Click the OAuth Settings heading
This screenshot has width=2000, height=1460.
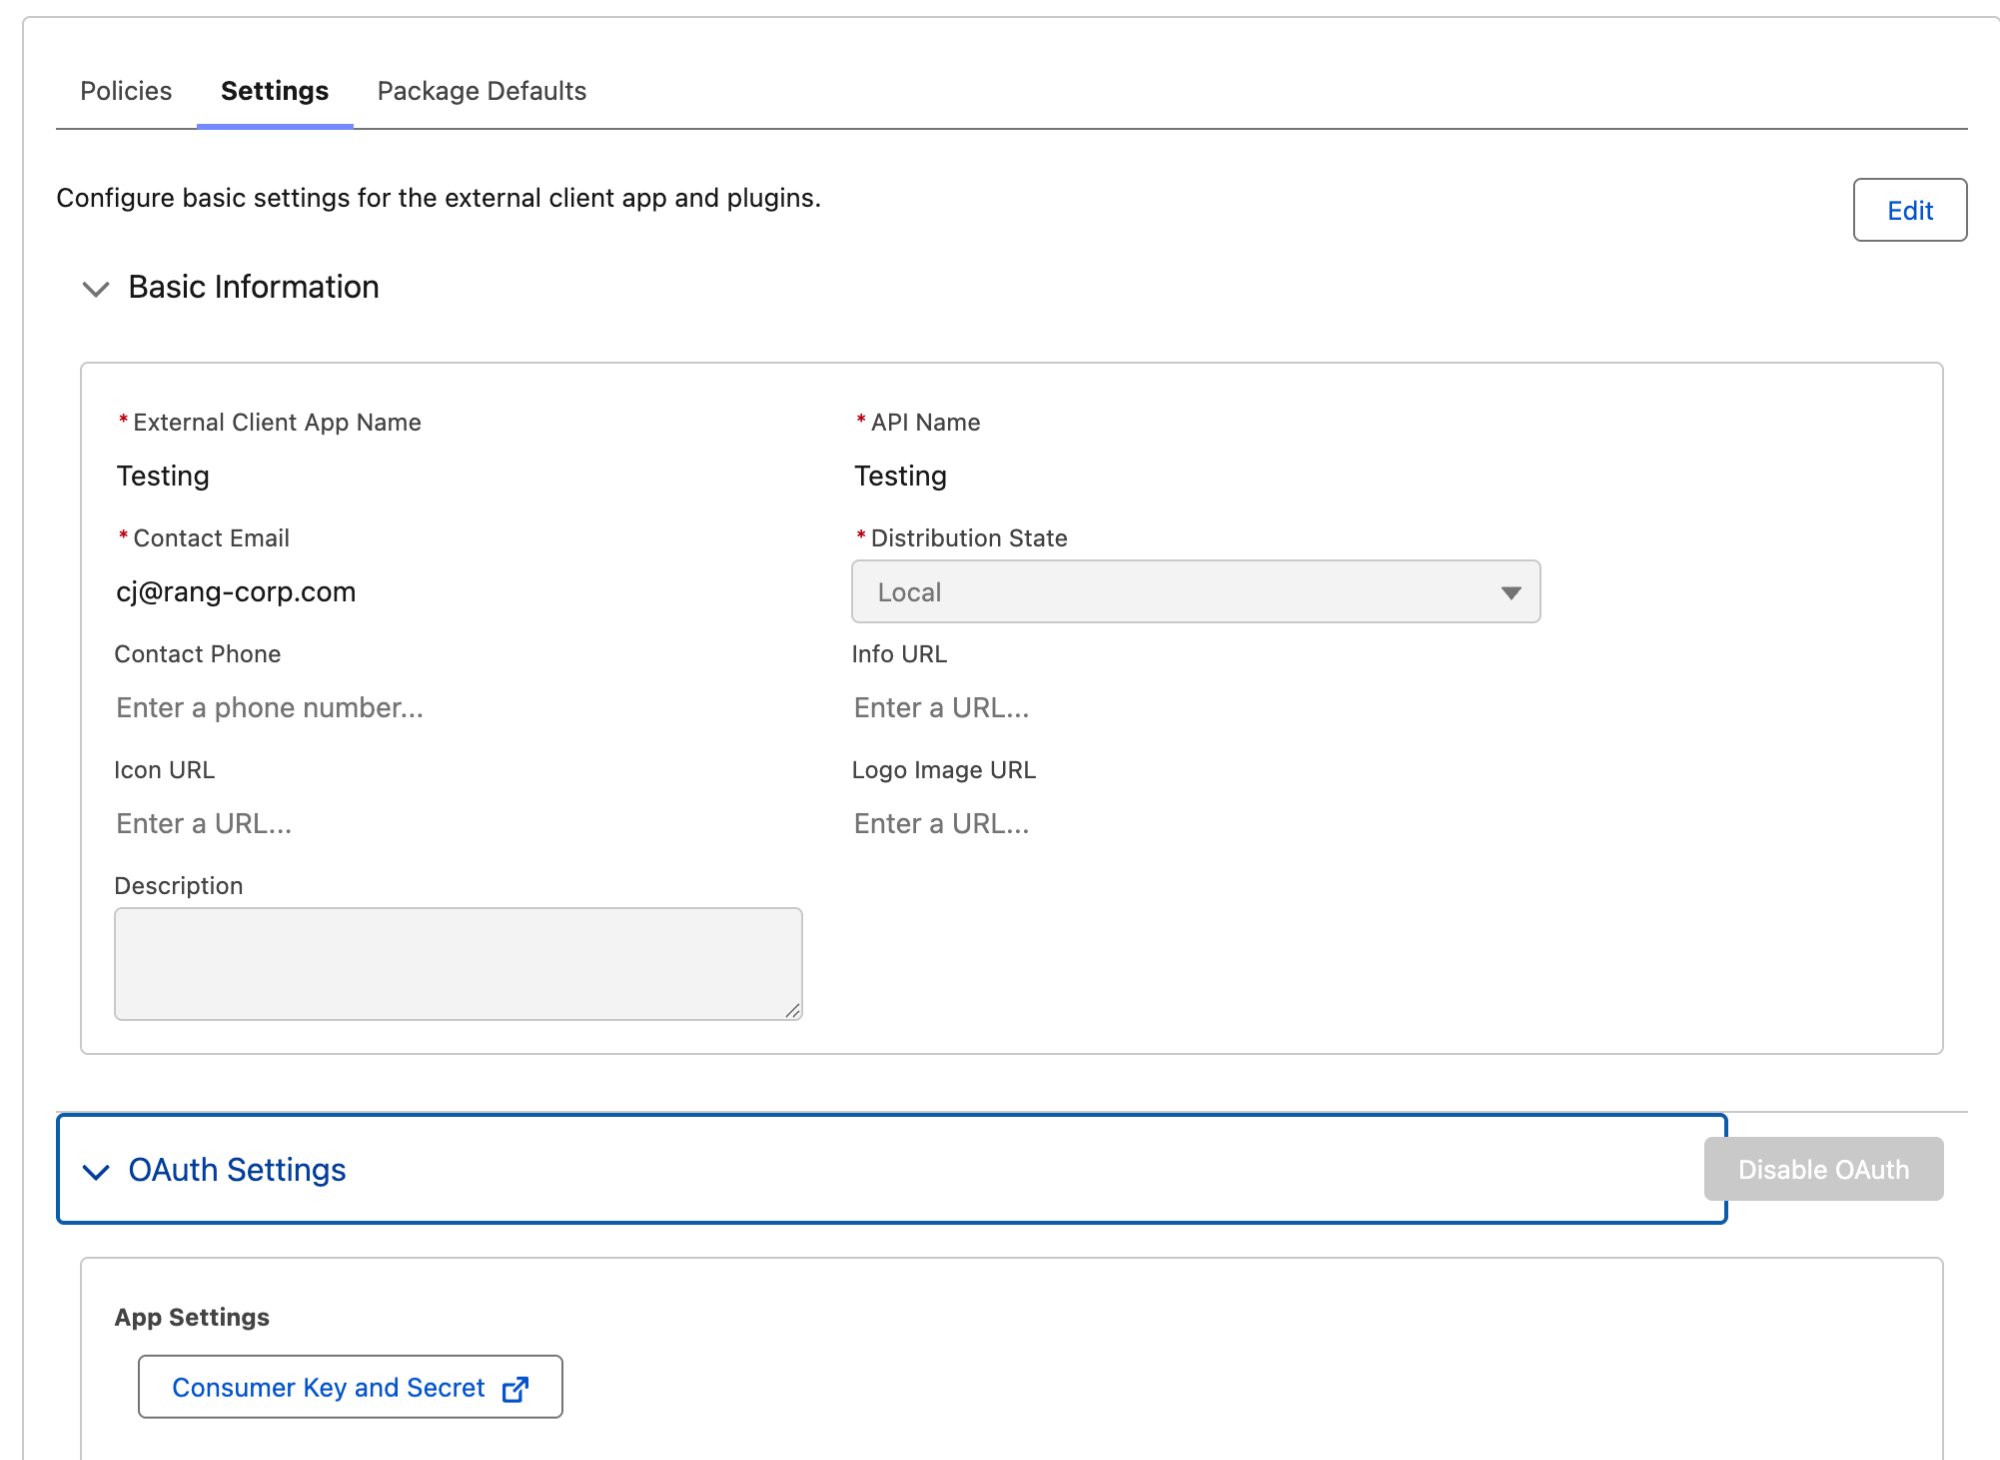(x=237, y=1170)
